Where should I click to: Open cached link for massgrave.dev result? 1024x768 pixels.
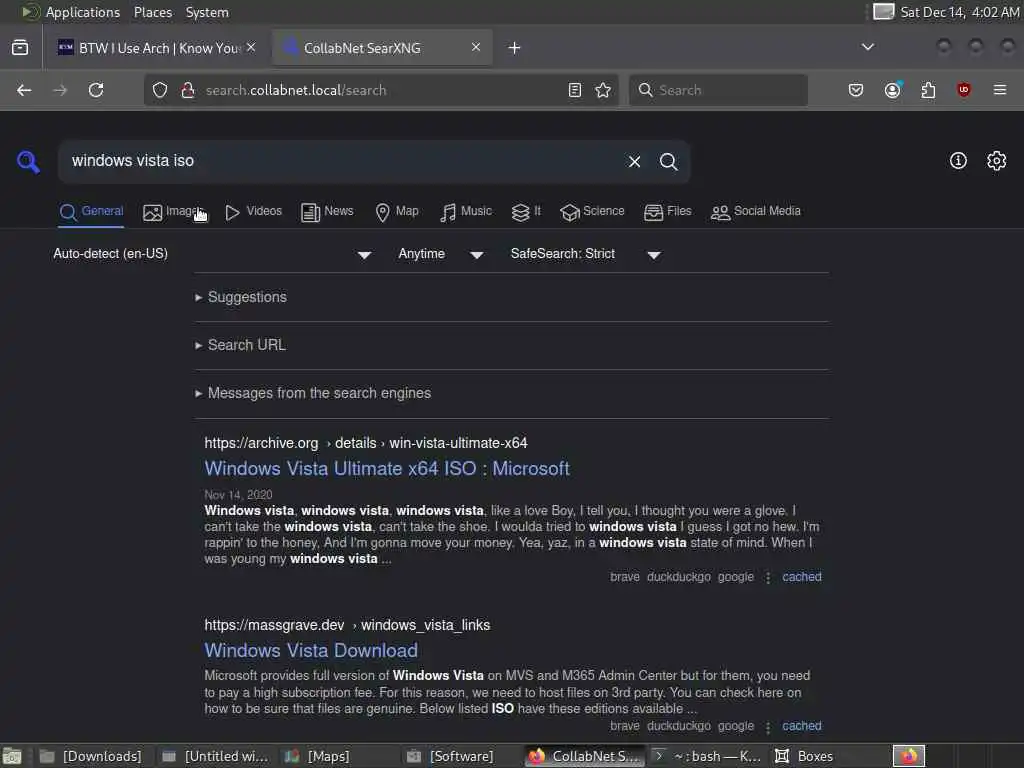[x=801, y=726]
